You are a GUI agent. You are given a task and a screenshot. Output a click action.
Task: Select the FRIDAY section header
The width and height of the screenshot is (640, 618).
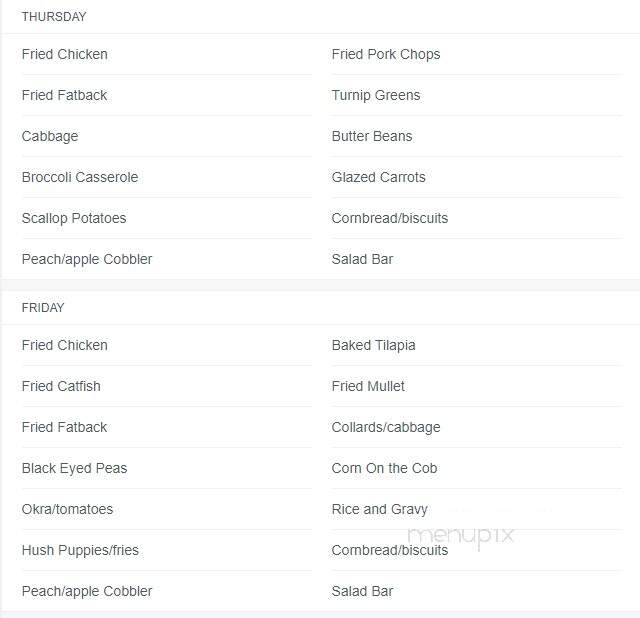tap(43, 308)
